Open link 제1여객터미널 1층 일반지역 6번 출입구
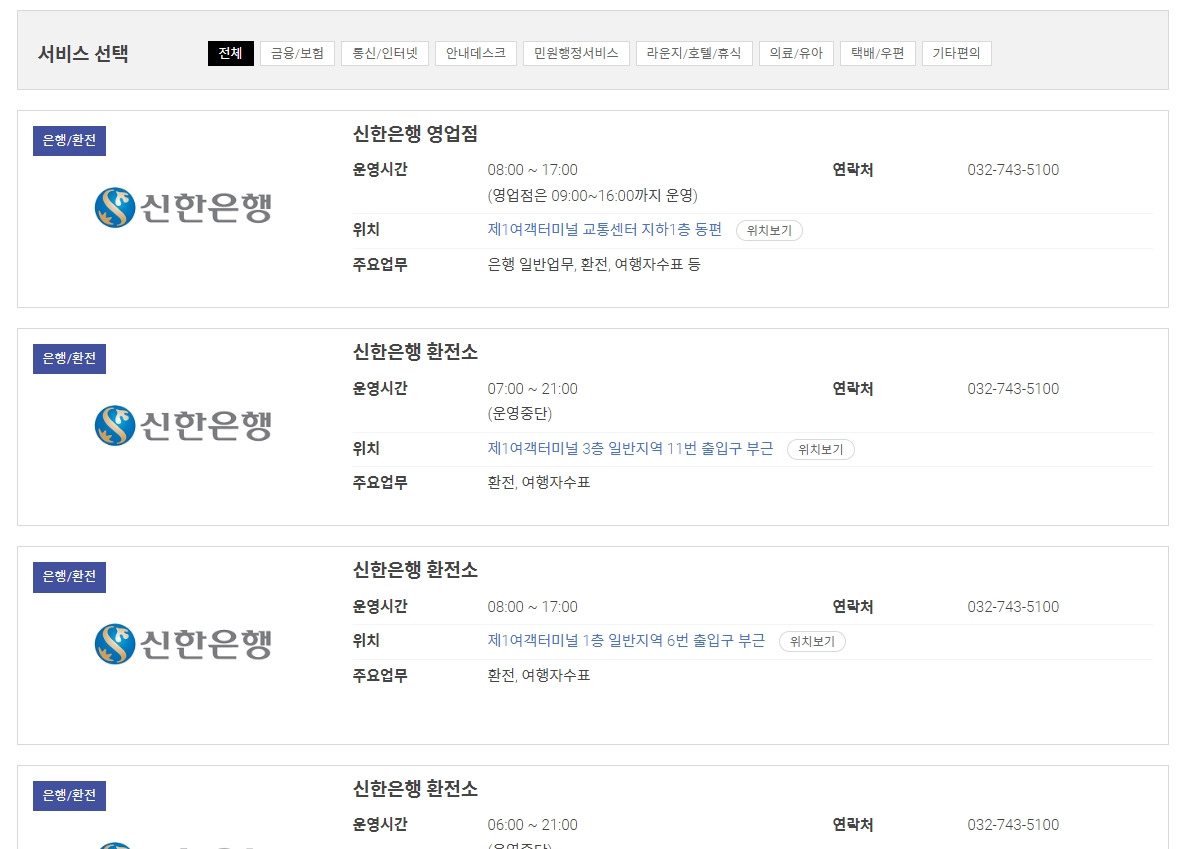Screen dimensions: 1190x849 pos(626,640)
